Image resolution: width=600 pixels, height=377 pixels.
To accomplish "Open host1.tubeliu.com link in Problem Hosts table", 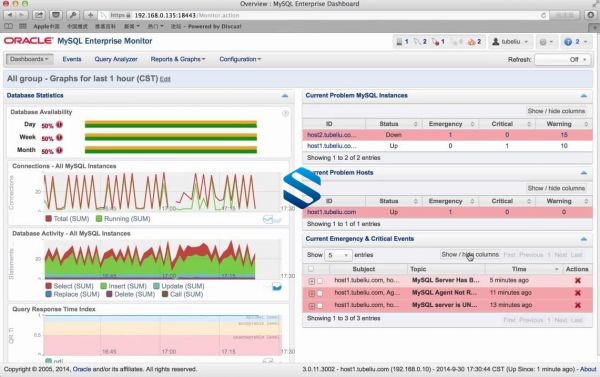I will coord(331,212).
